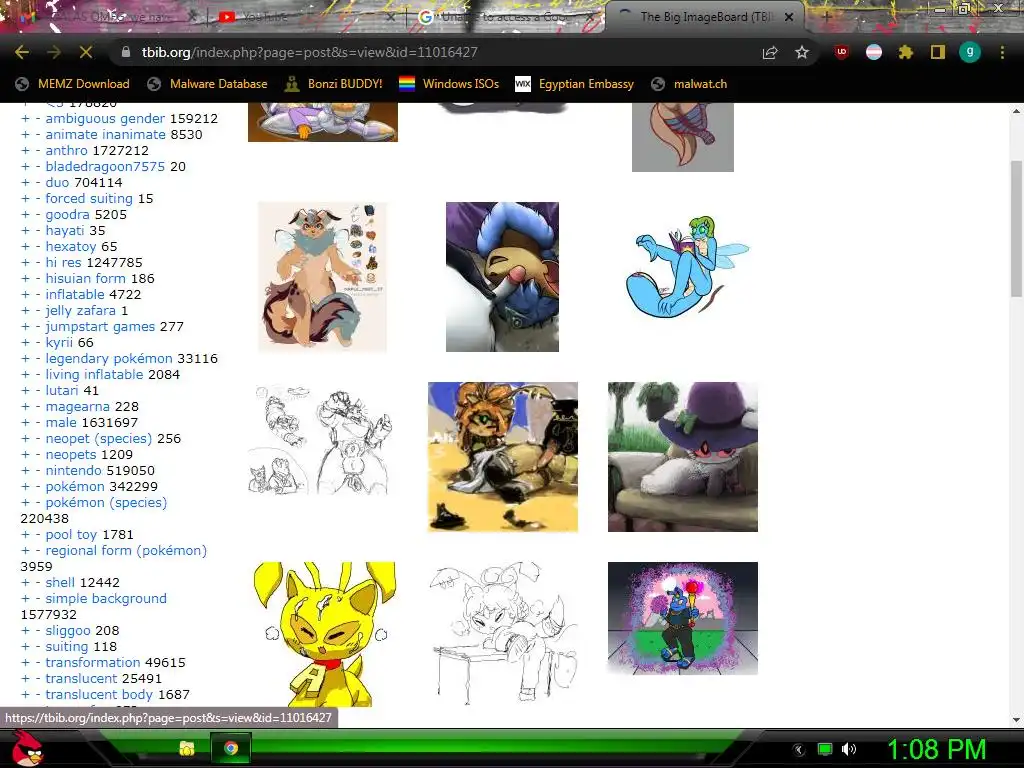Viewport: 1024px width, 768px height.
Task: Open the 'neopets' tag link
Action: click(x=71, y=455)
